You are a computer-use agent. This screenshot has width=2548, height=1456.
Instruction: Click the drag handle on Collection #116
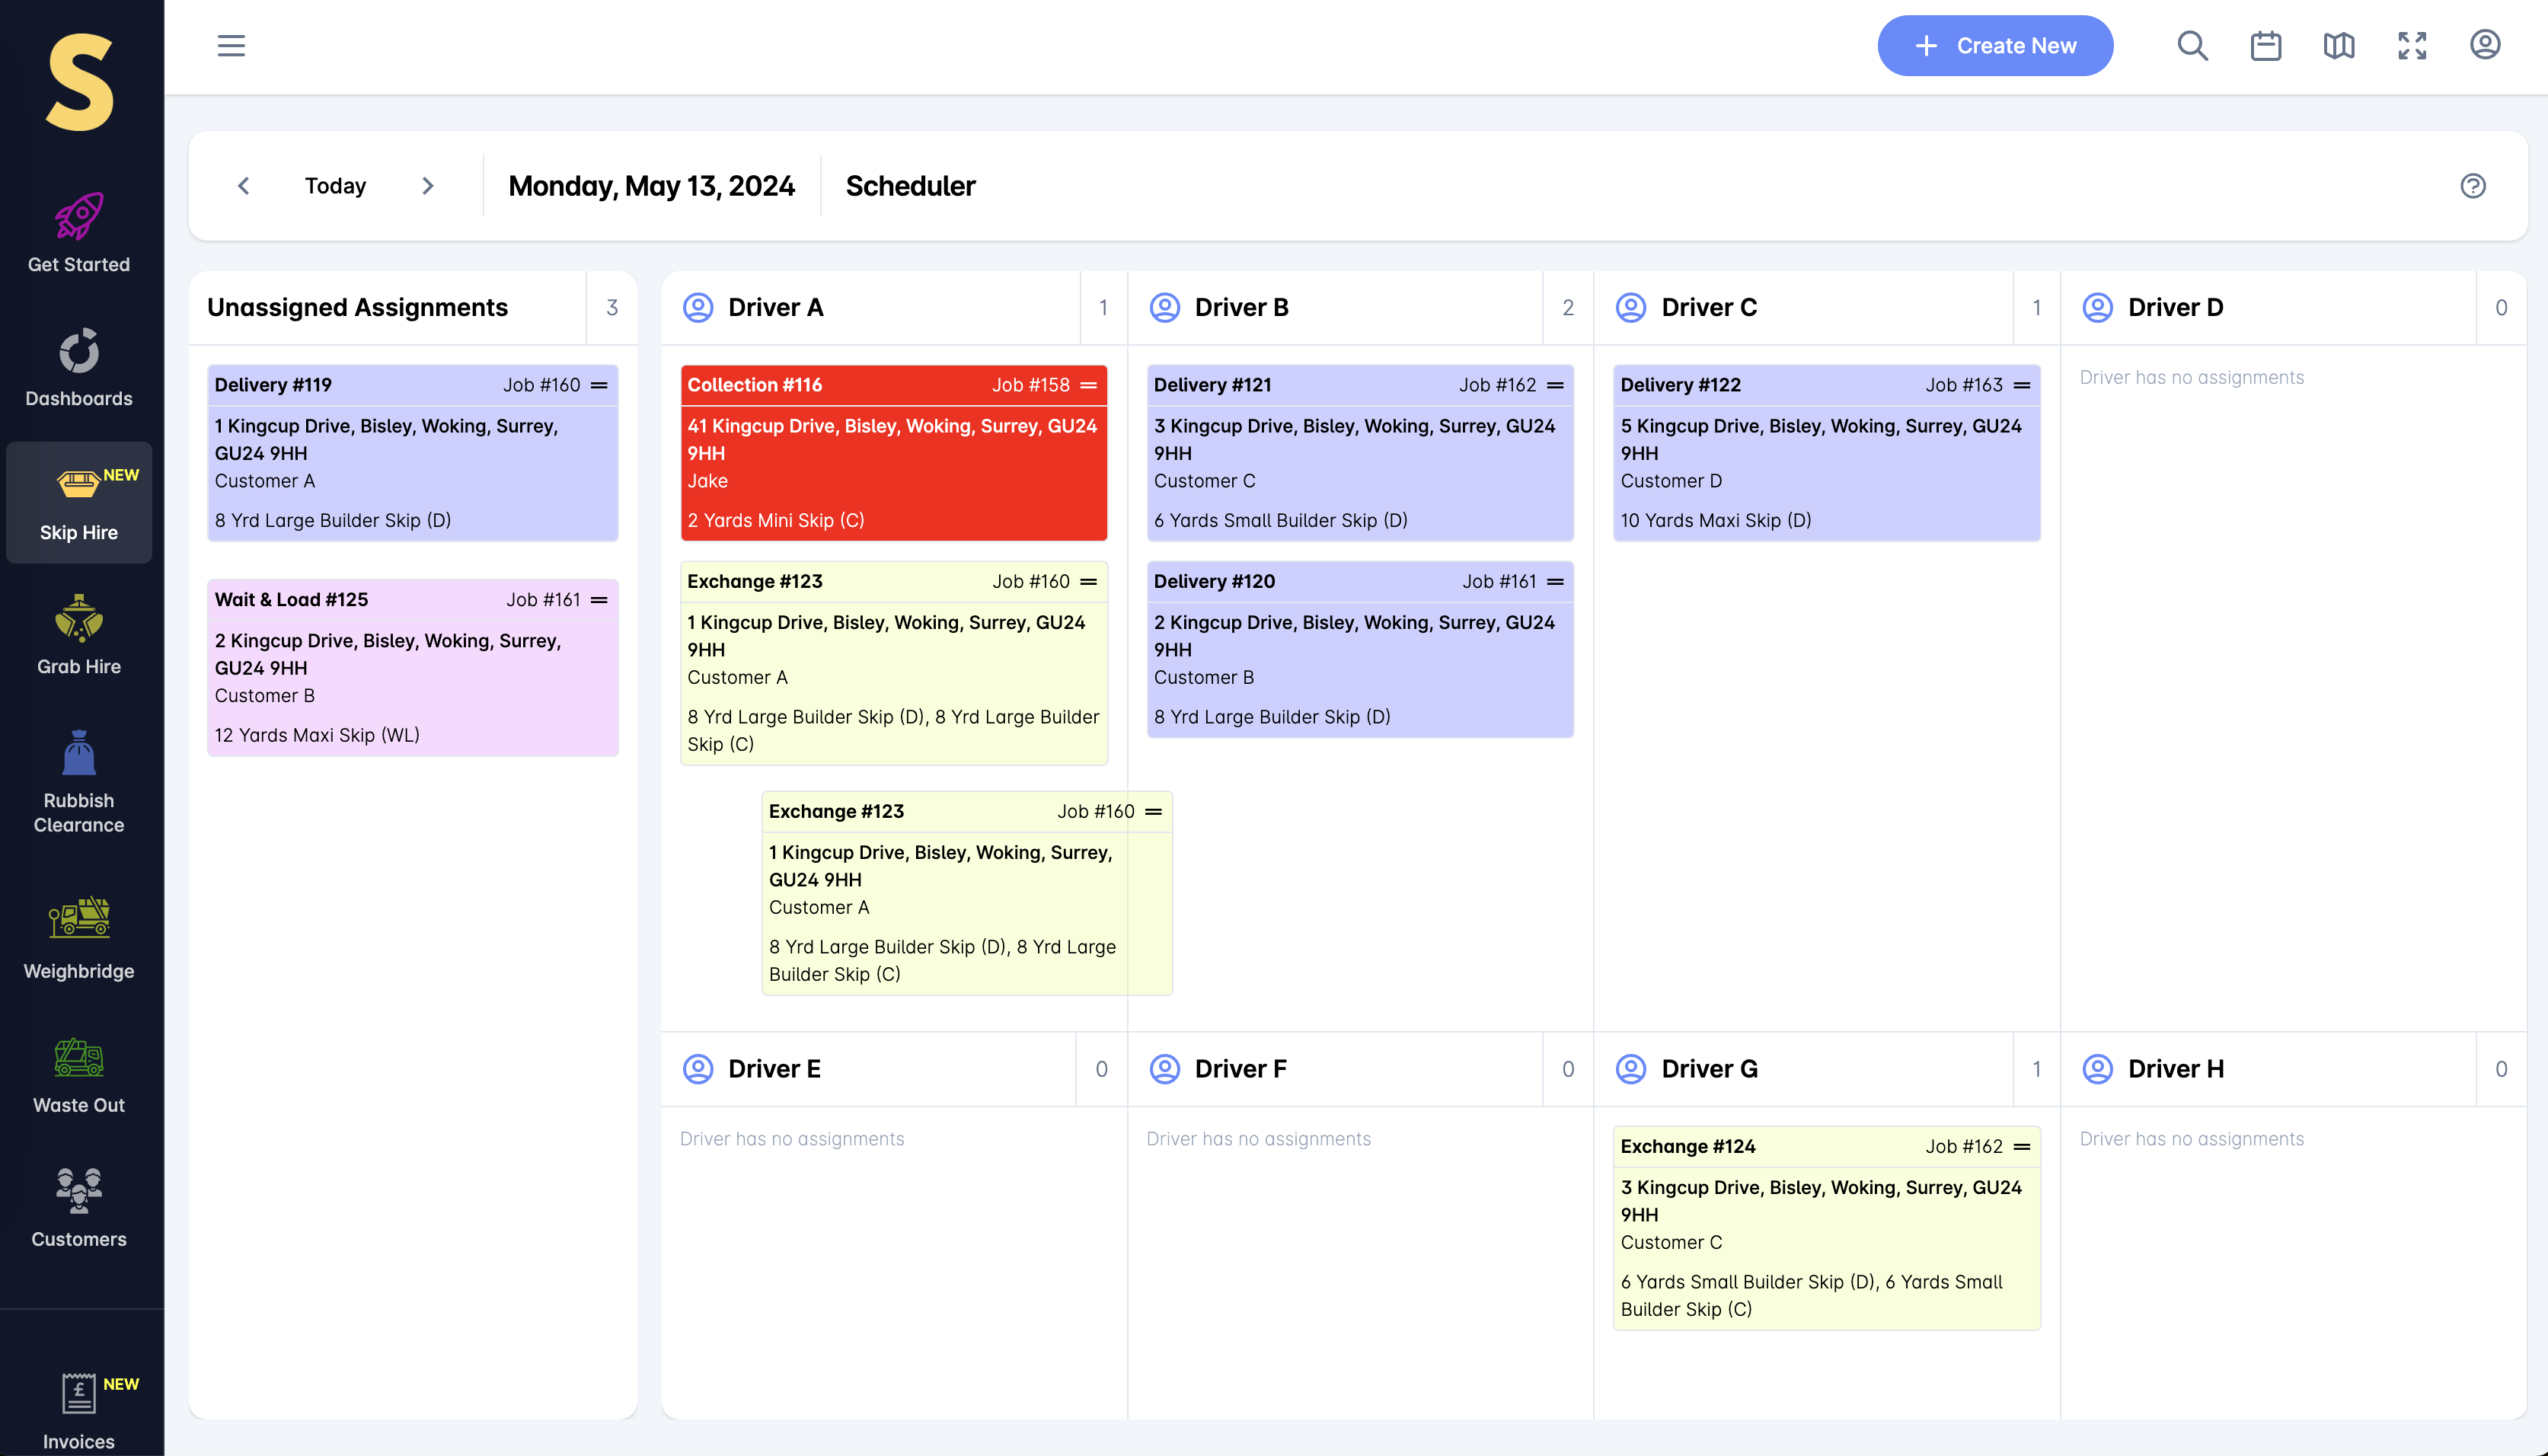tap(1088, 385)
